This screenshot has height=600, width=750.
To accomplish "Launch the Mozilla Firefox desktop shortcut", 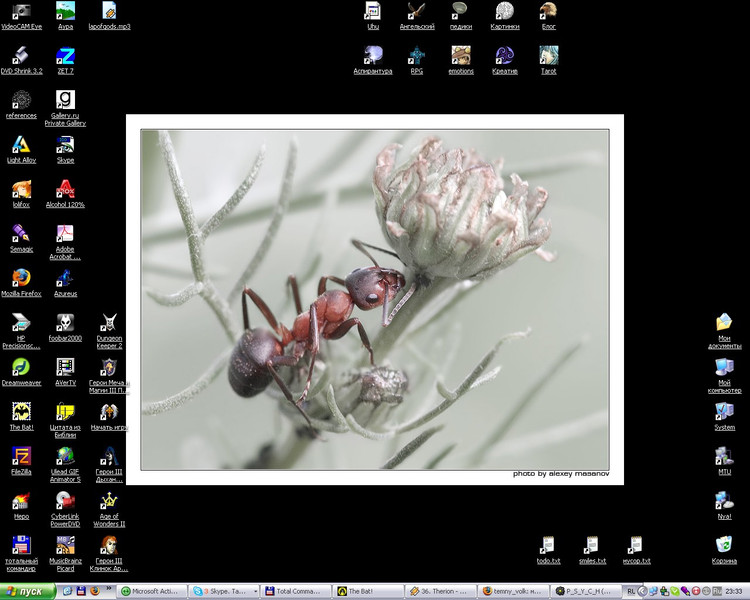I will [x=21, y=283].
